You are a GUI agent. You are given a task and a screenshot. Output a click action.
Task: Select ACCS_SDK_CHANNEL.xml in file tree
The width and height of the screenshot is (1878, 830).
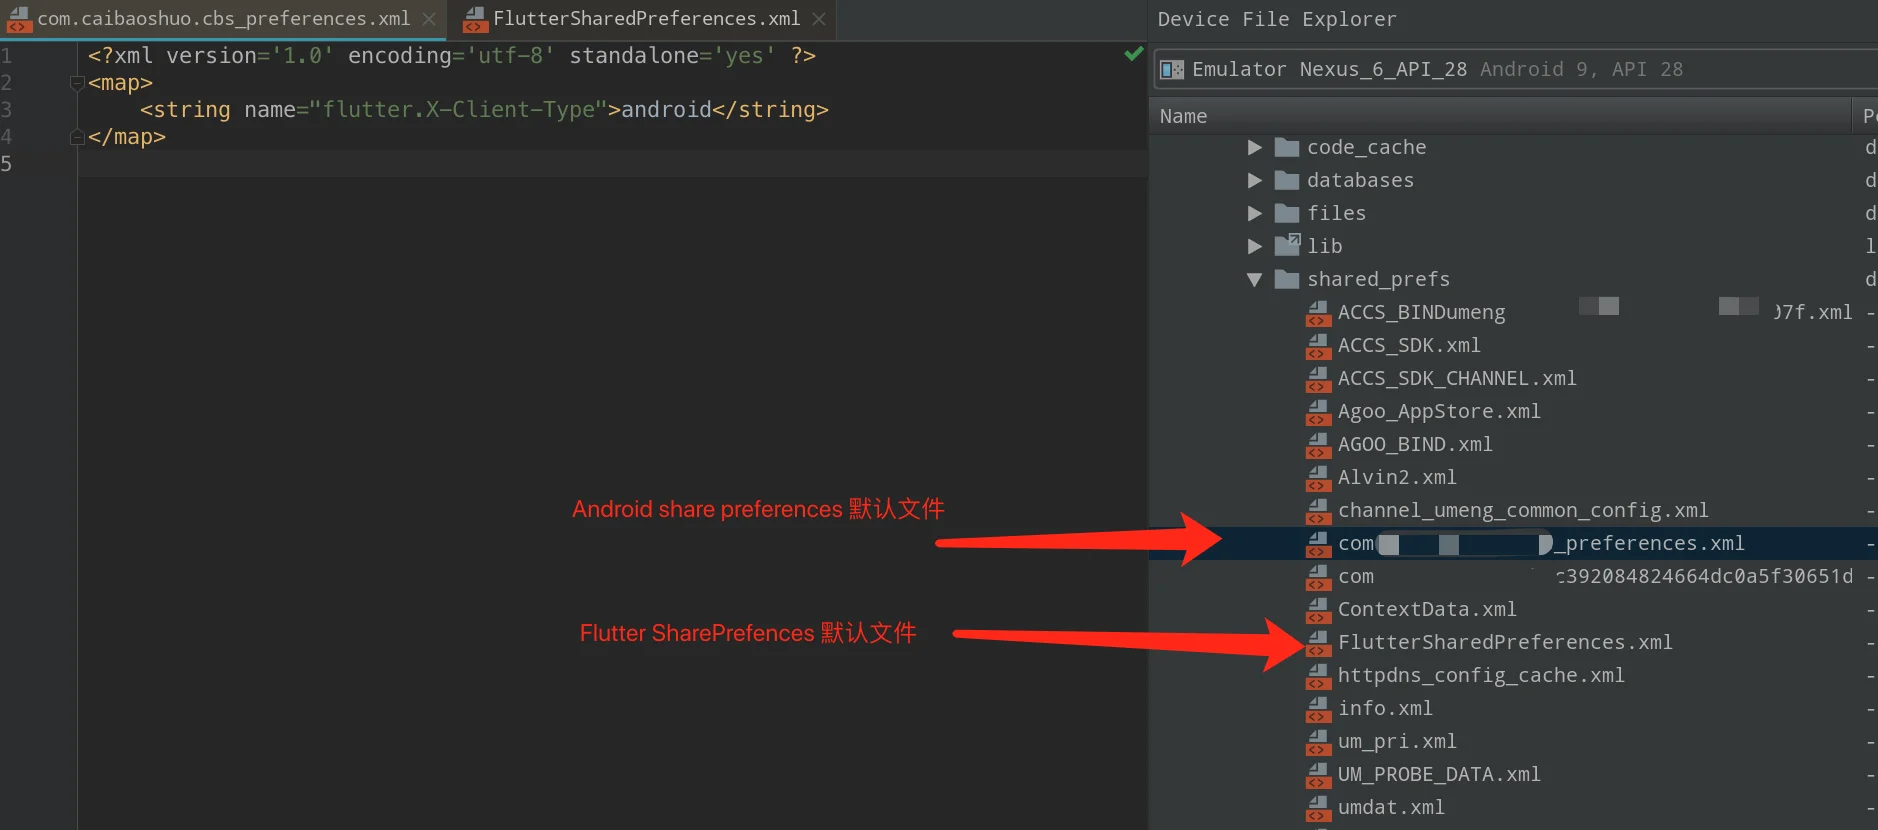click(1457, 379)
